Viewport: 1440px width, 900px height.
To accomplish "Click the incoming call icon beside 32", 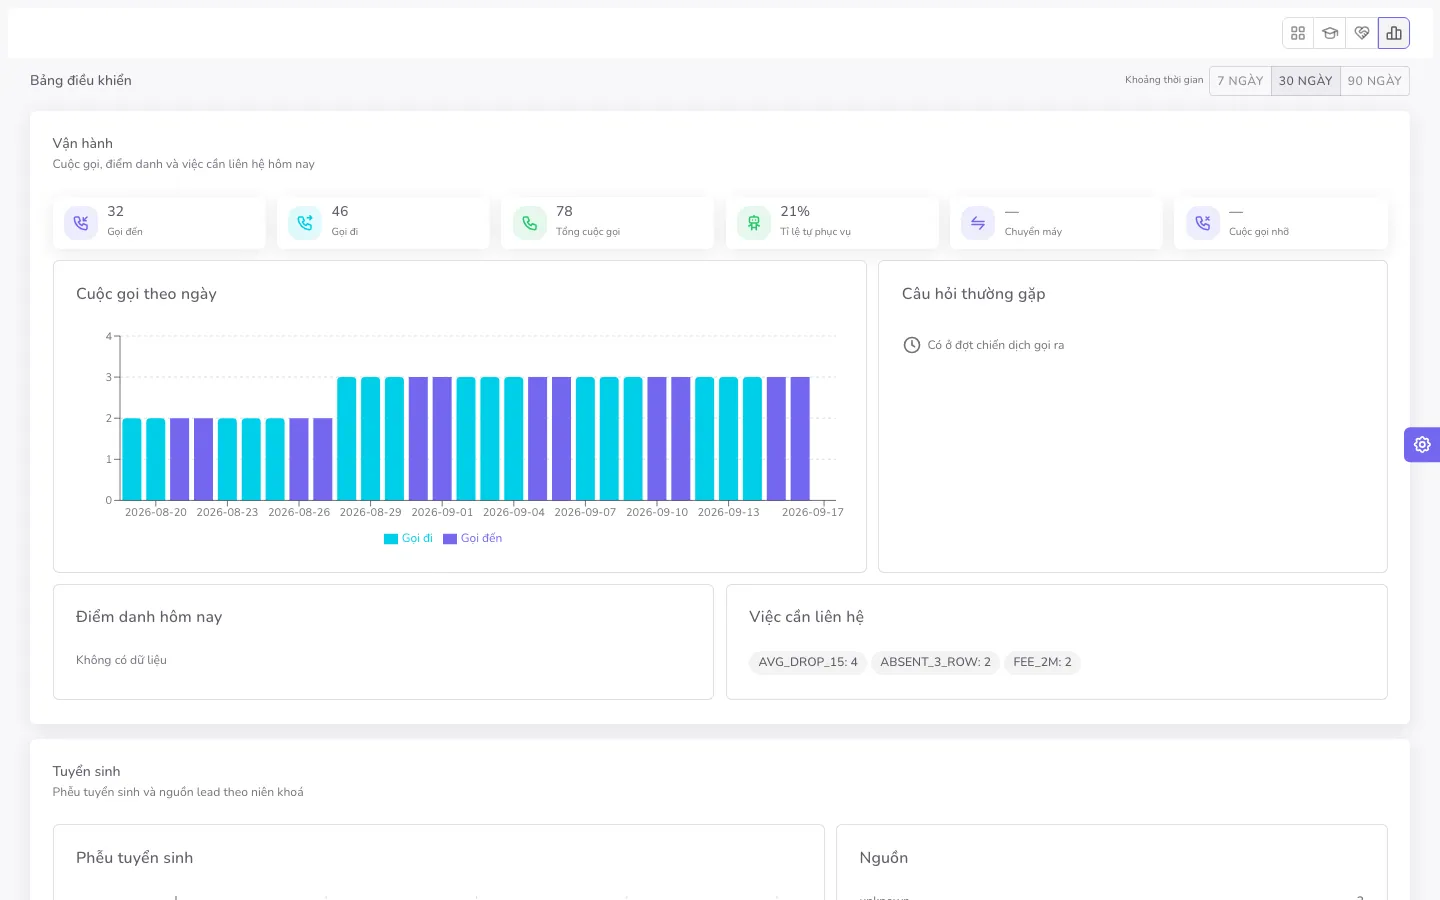I will click(x=81, y=223).
